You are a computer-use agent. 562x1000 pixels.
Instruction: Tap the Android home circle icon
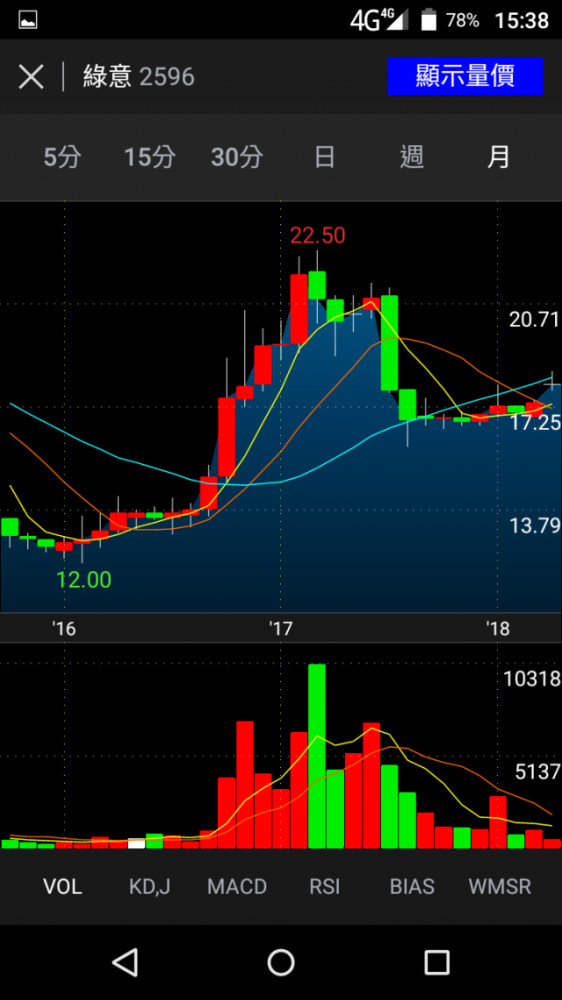(x=281, y=962)
